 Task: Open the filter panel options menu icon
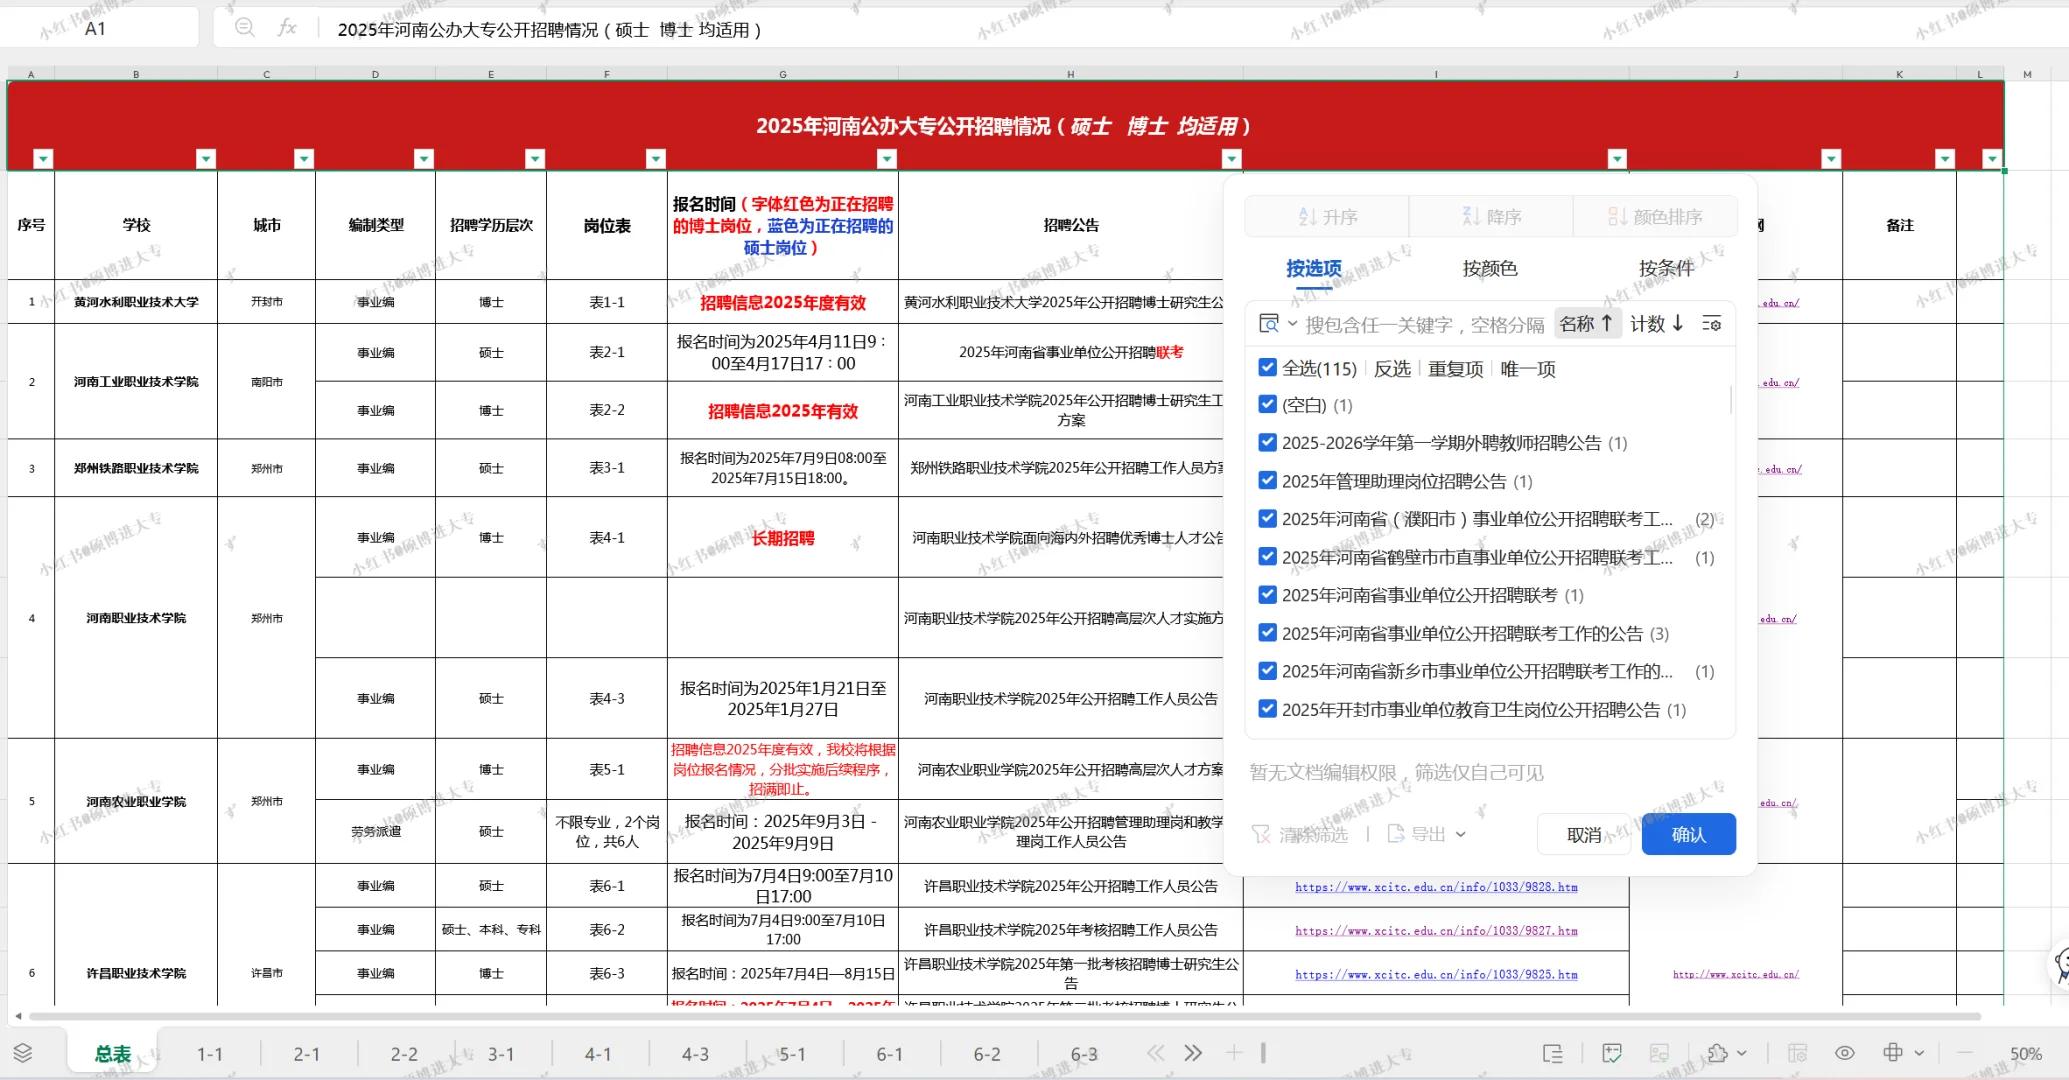1712,324
